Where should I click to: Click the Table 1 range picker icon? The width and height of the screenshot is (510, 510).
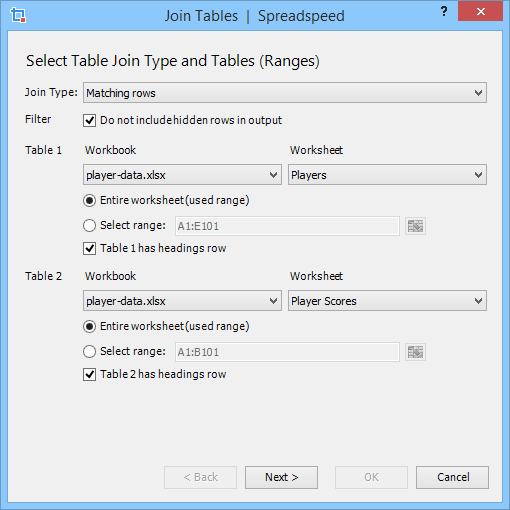[x=415, y=226]
